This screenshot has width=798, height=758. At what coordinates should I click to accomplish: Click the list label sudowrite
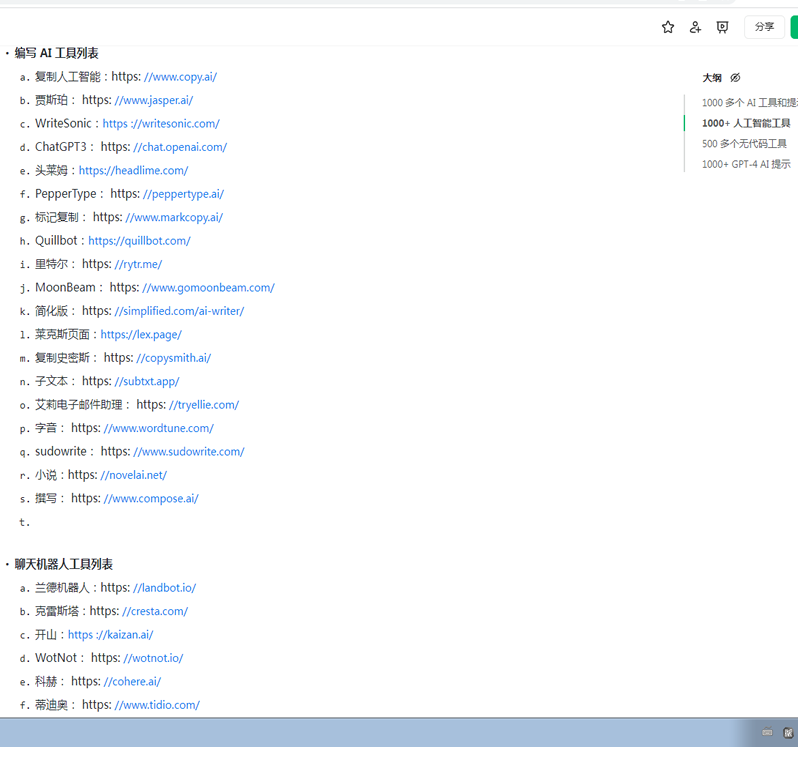pyautogui.click(x=61, y=452)
